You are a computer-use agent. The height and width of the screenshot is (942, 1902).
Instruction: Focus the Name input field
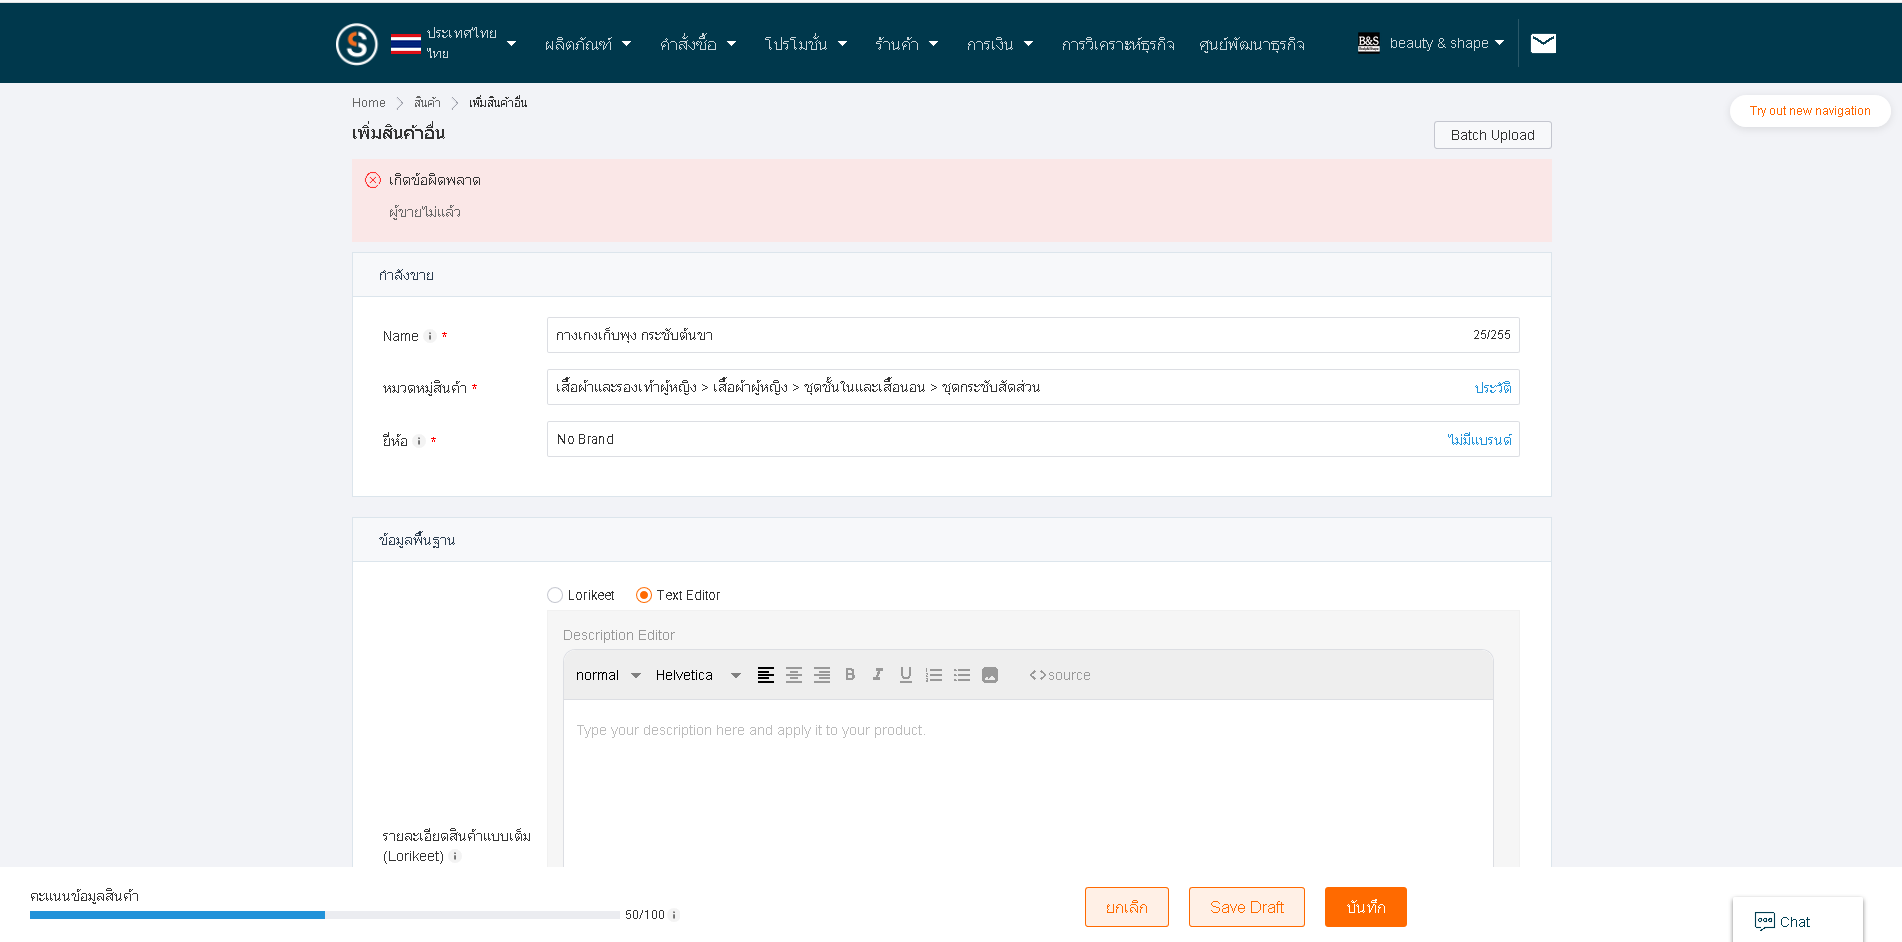coord(1033,335)
